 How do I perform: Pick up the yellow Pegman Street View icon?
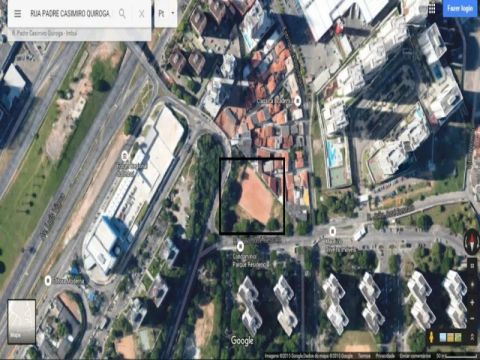(x=432, y=337)
